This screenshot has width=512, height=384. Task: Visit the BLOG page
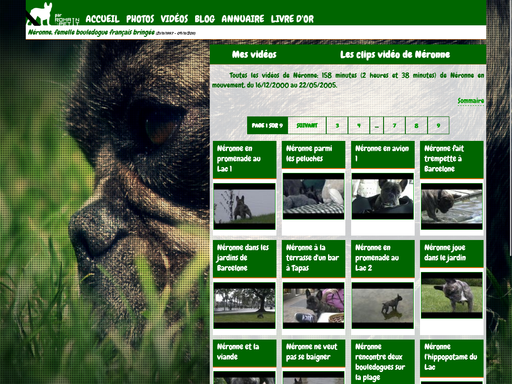(x=205, y=19)
